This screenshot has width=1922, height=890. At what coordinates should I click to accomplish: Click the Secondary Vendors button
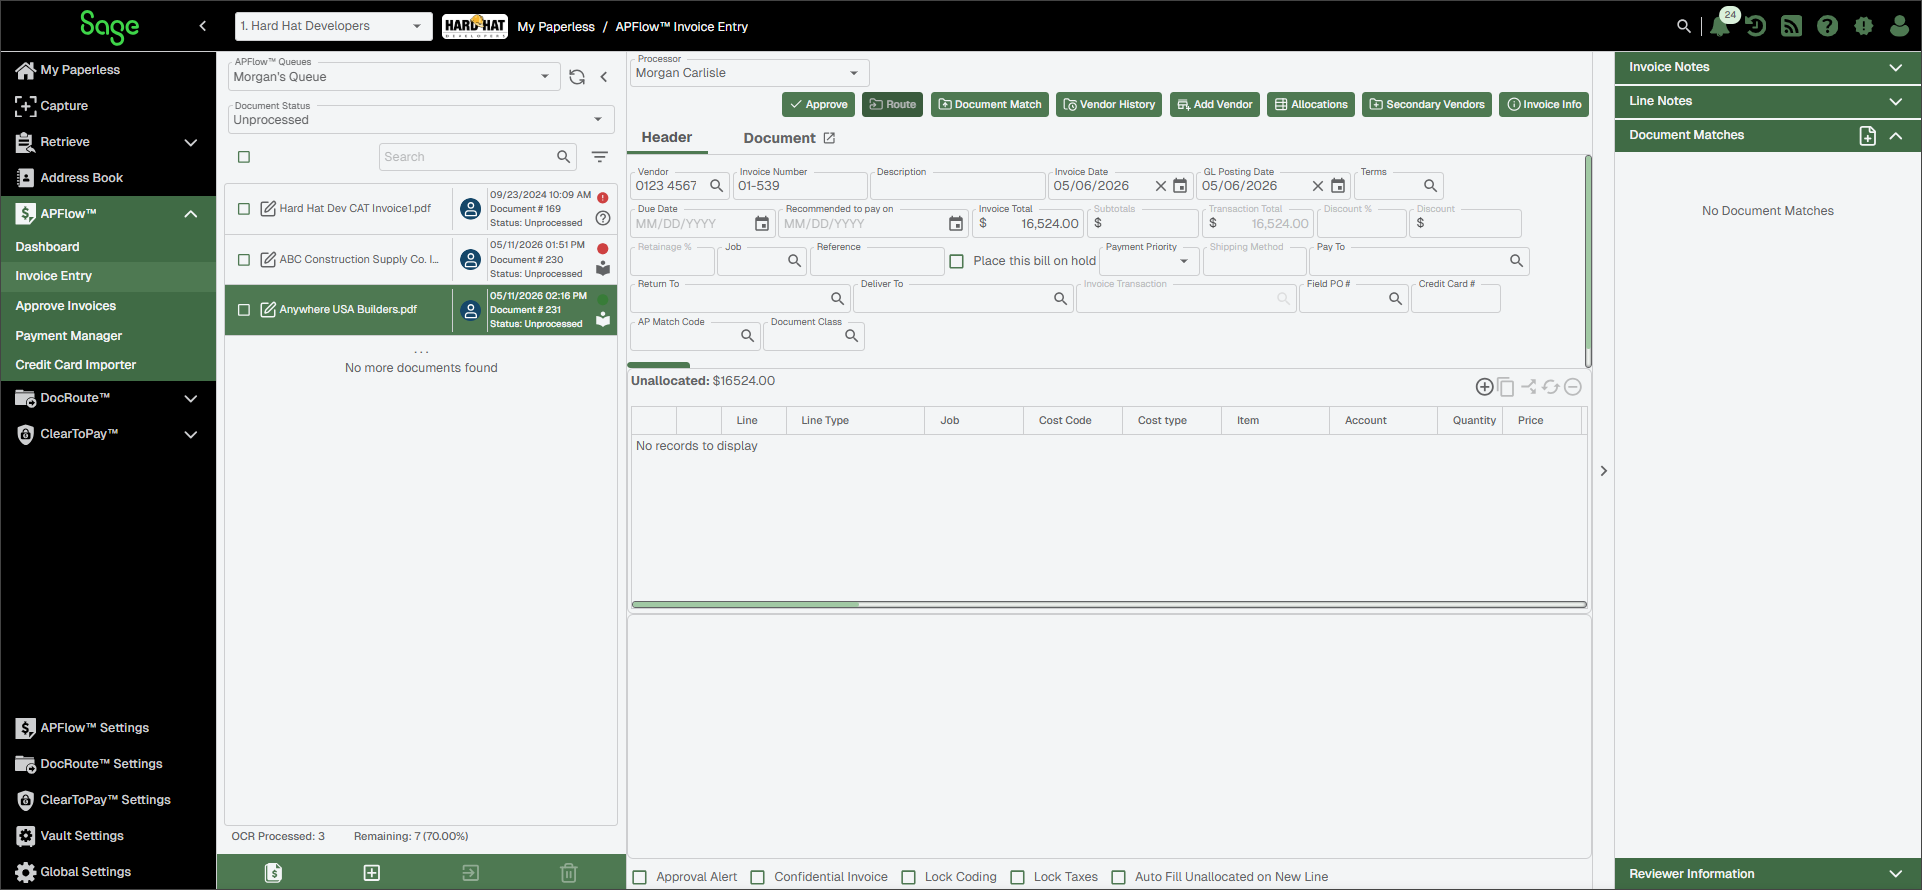(1427, 105)
